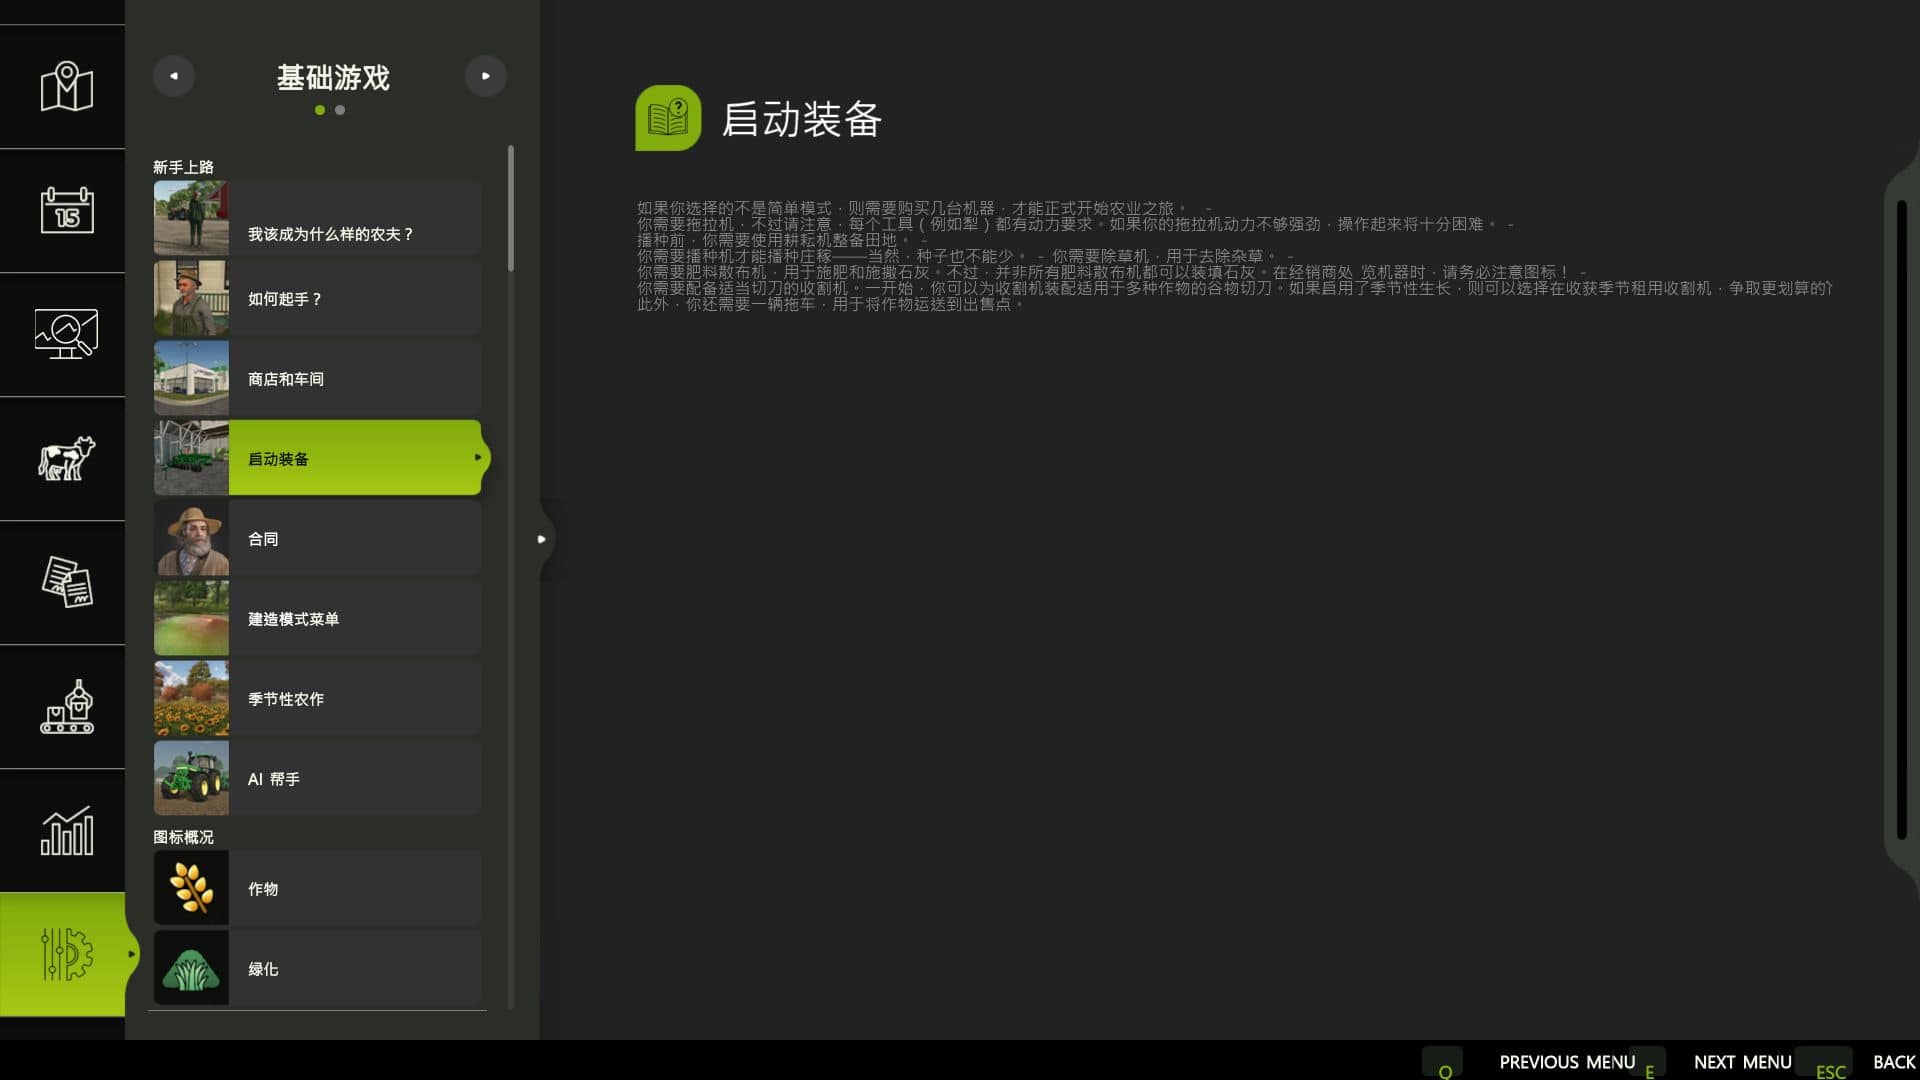Open the contracts documents icon
This screenshot has height=1080, width=1920.
click(x=66, y=582)
